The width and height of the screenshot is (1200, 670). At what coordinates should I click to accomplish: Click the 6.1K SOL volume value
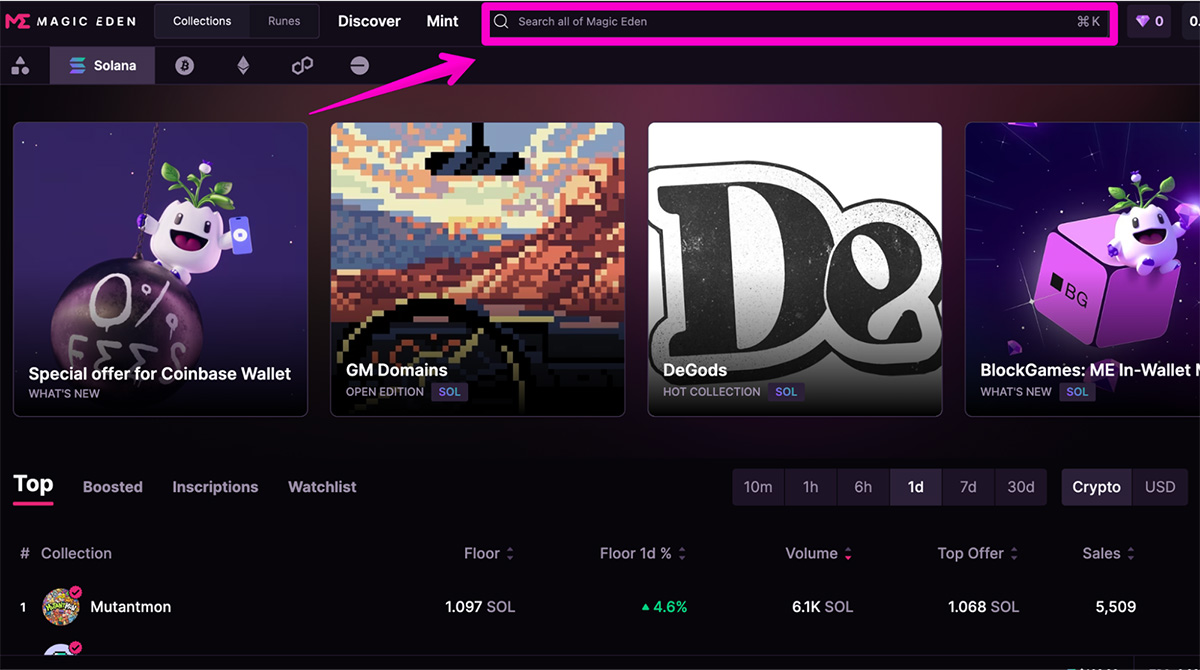(x=822, y=606)
